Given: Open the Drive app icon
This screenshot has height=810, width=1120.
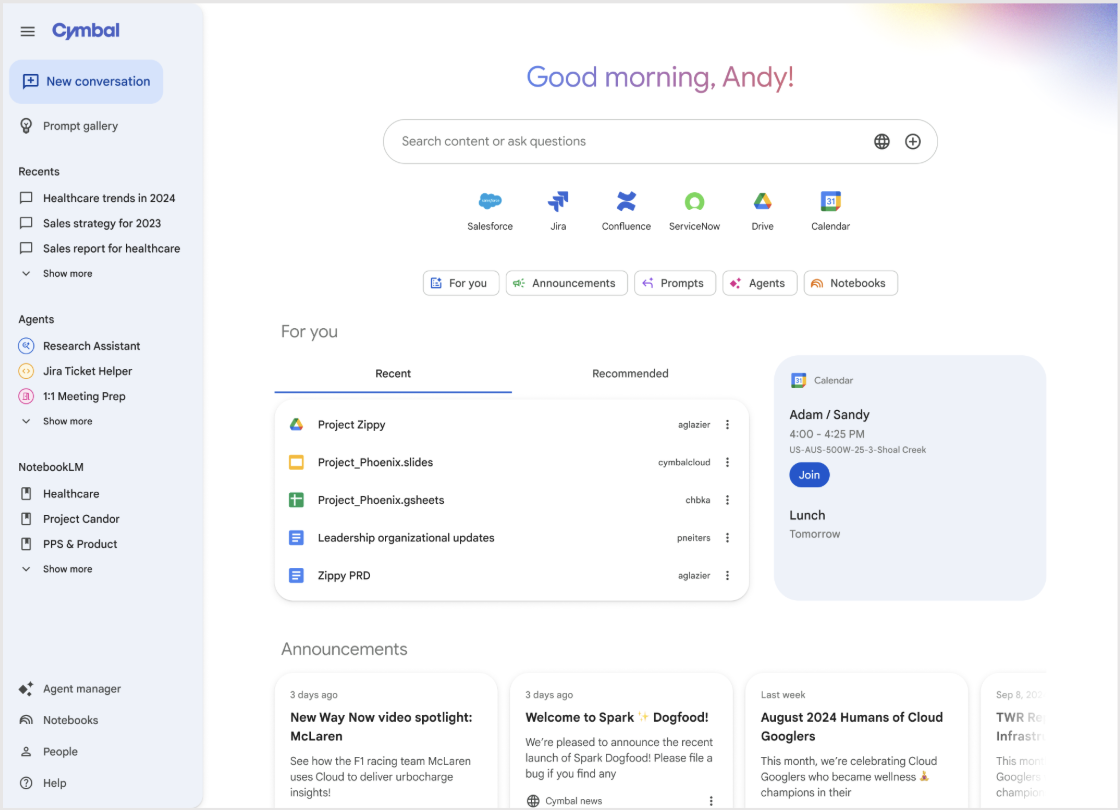Looking at the screenshot, I should (762, 201).
